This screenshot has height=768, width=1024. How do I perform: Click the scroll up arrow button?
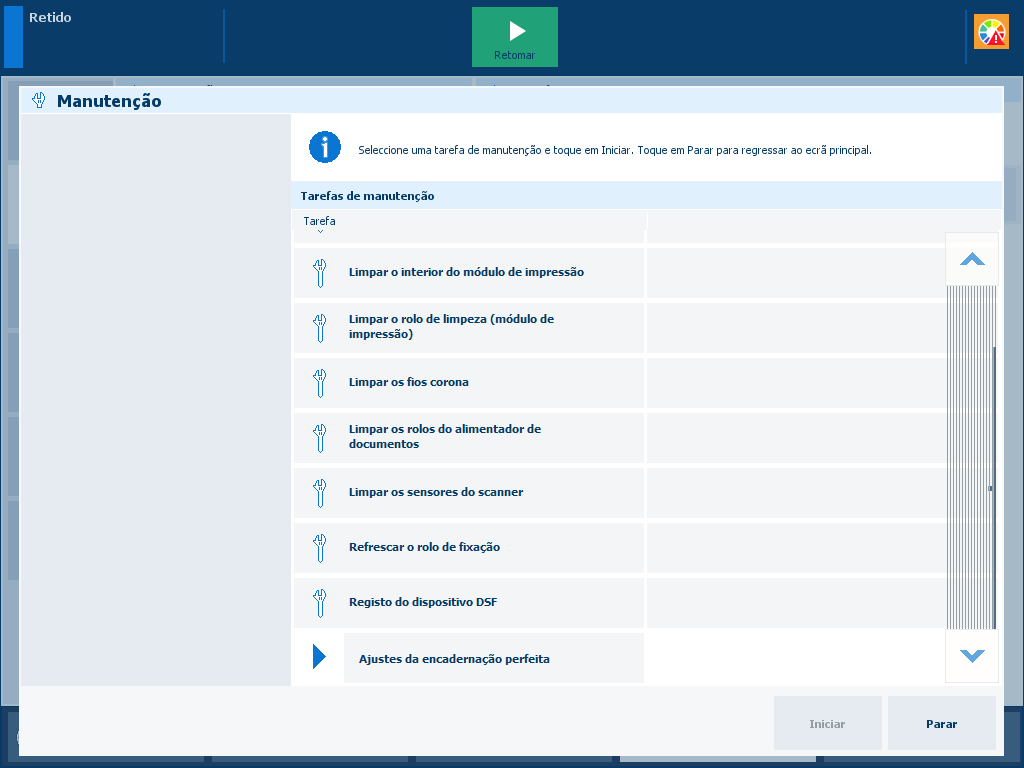[972, 259]
